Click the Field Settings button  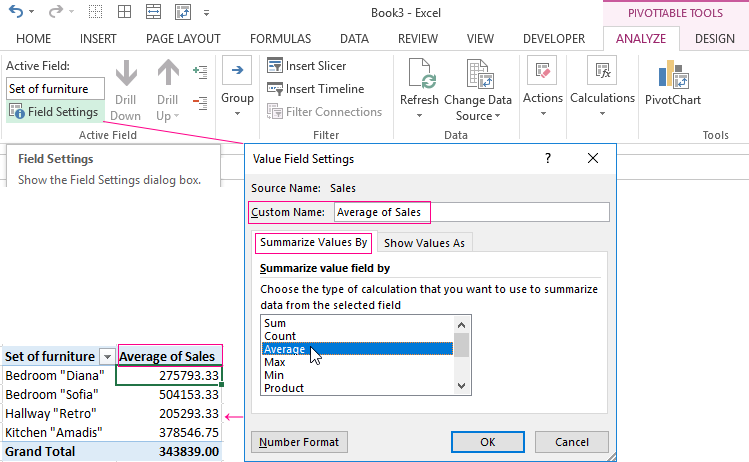tap(55, 112)
